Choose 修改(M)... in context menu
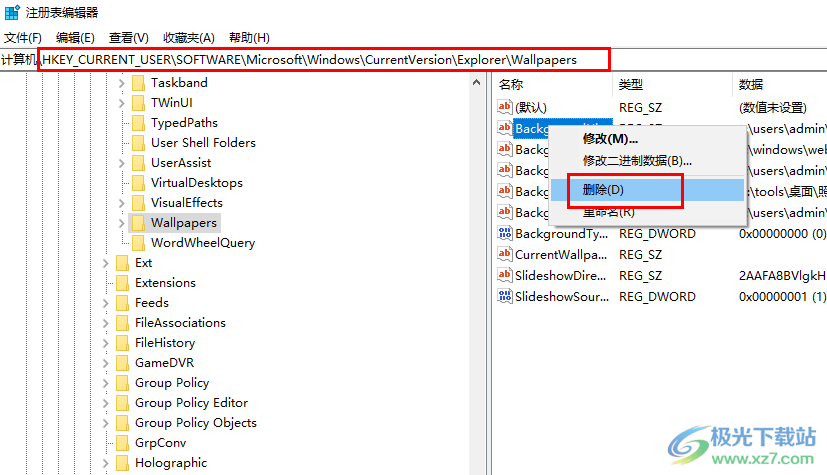The width and height of the screenshot is (827, 475). (610, 139)
